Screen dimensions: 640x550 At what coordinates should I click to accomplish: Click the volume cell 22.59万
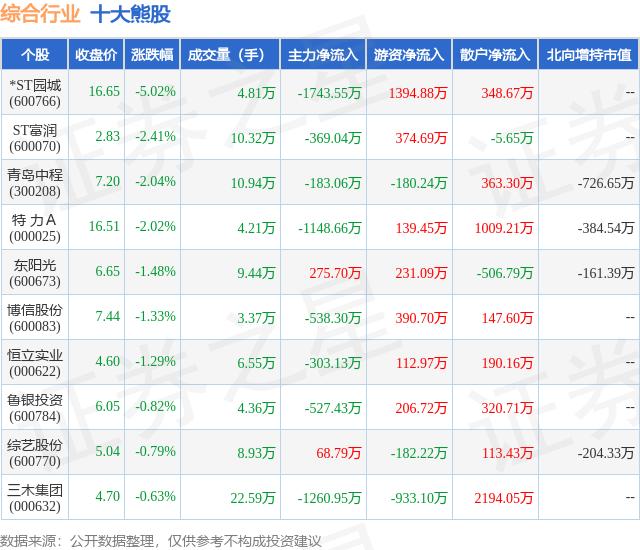[x=253, y=498]
